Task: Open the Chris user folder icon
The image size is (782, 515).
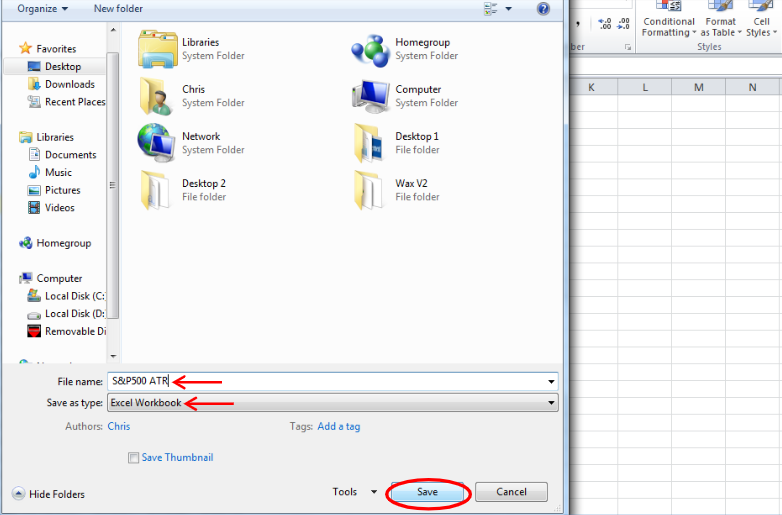Action: (x=158, y=95)
